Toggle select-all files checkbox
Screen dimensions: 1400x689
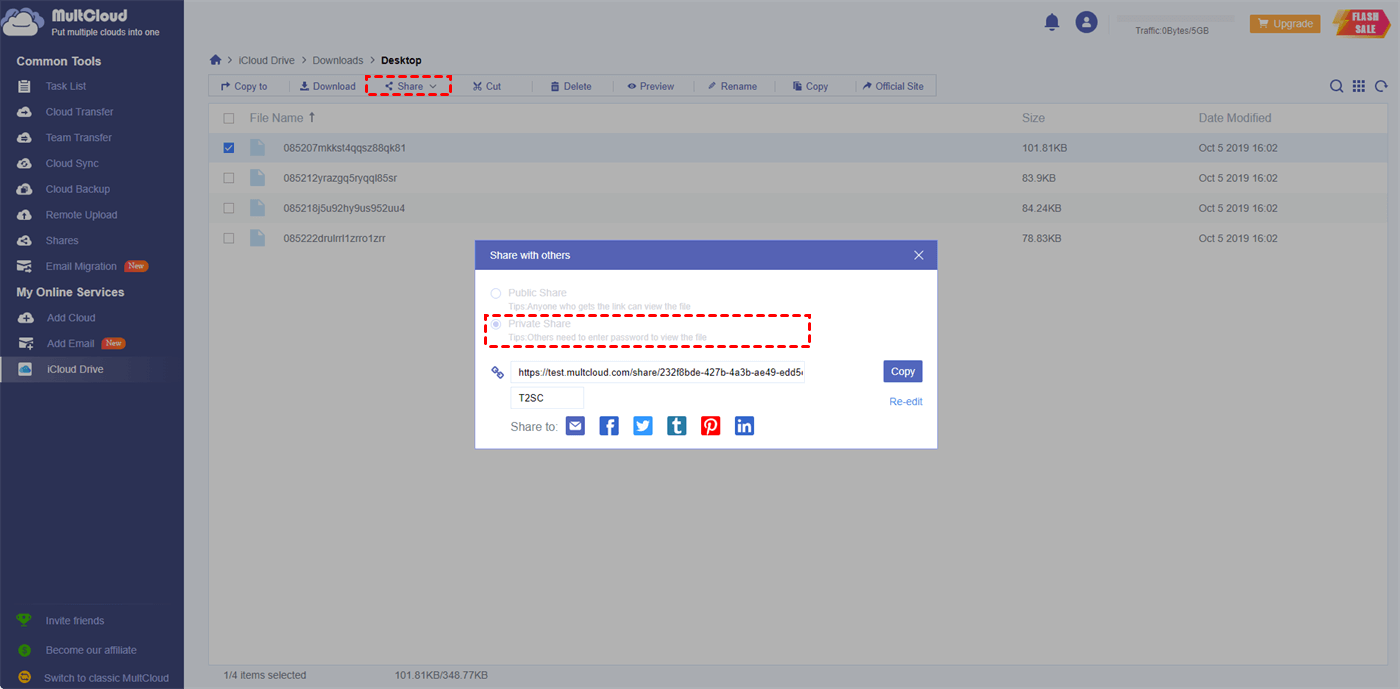(x=229, y=118)
